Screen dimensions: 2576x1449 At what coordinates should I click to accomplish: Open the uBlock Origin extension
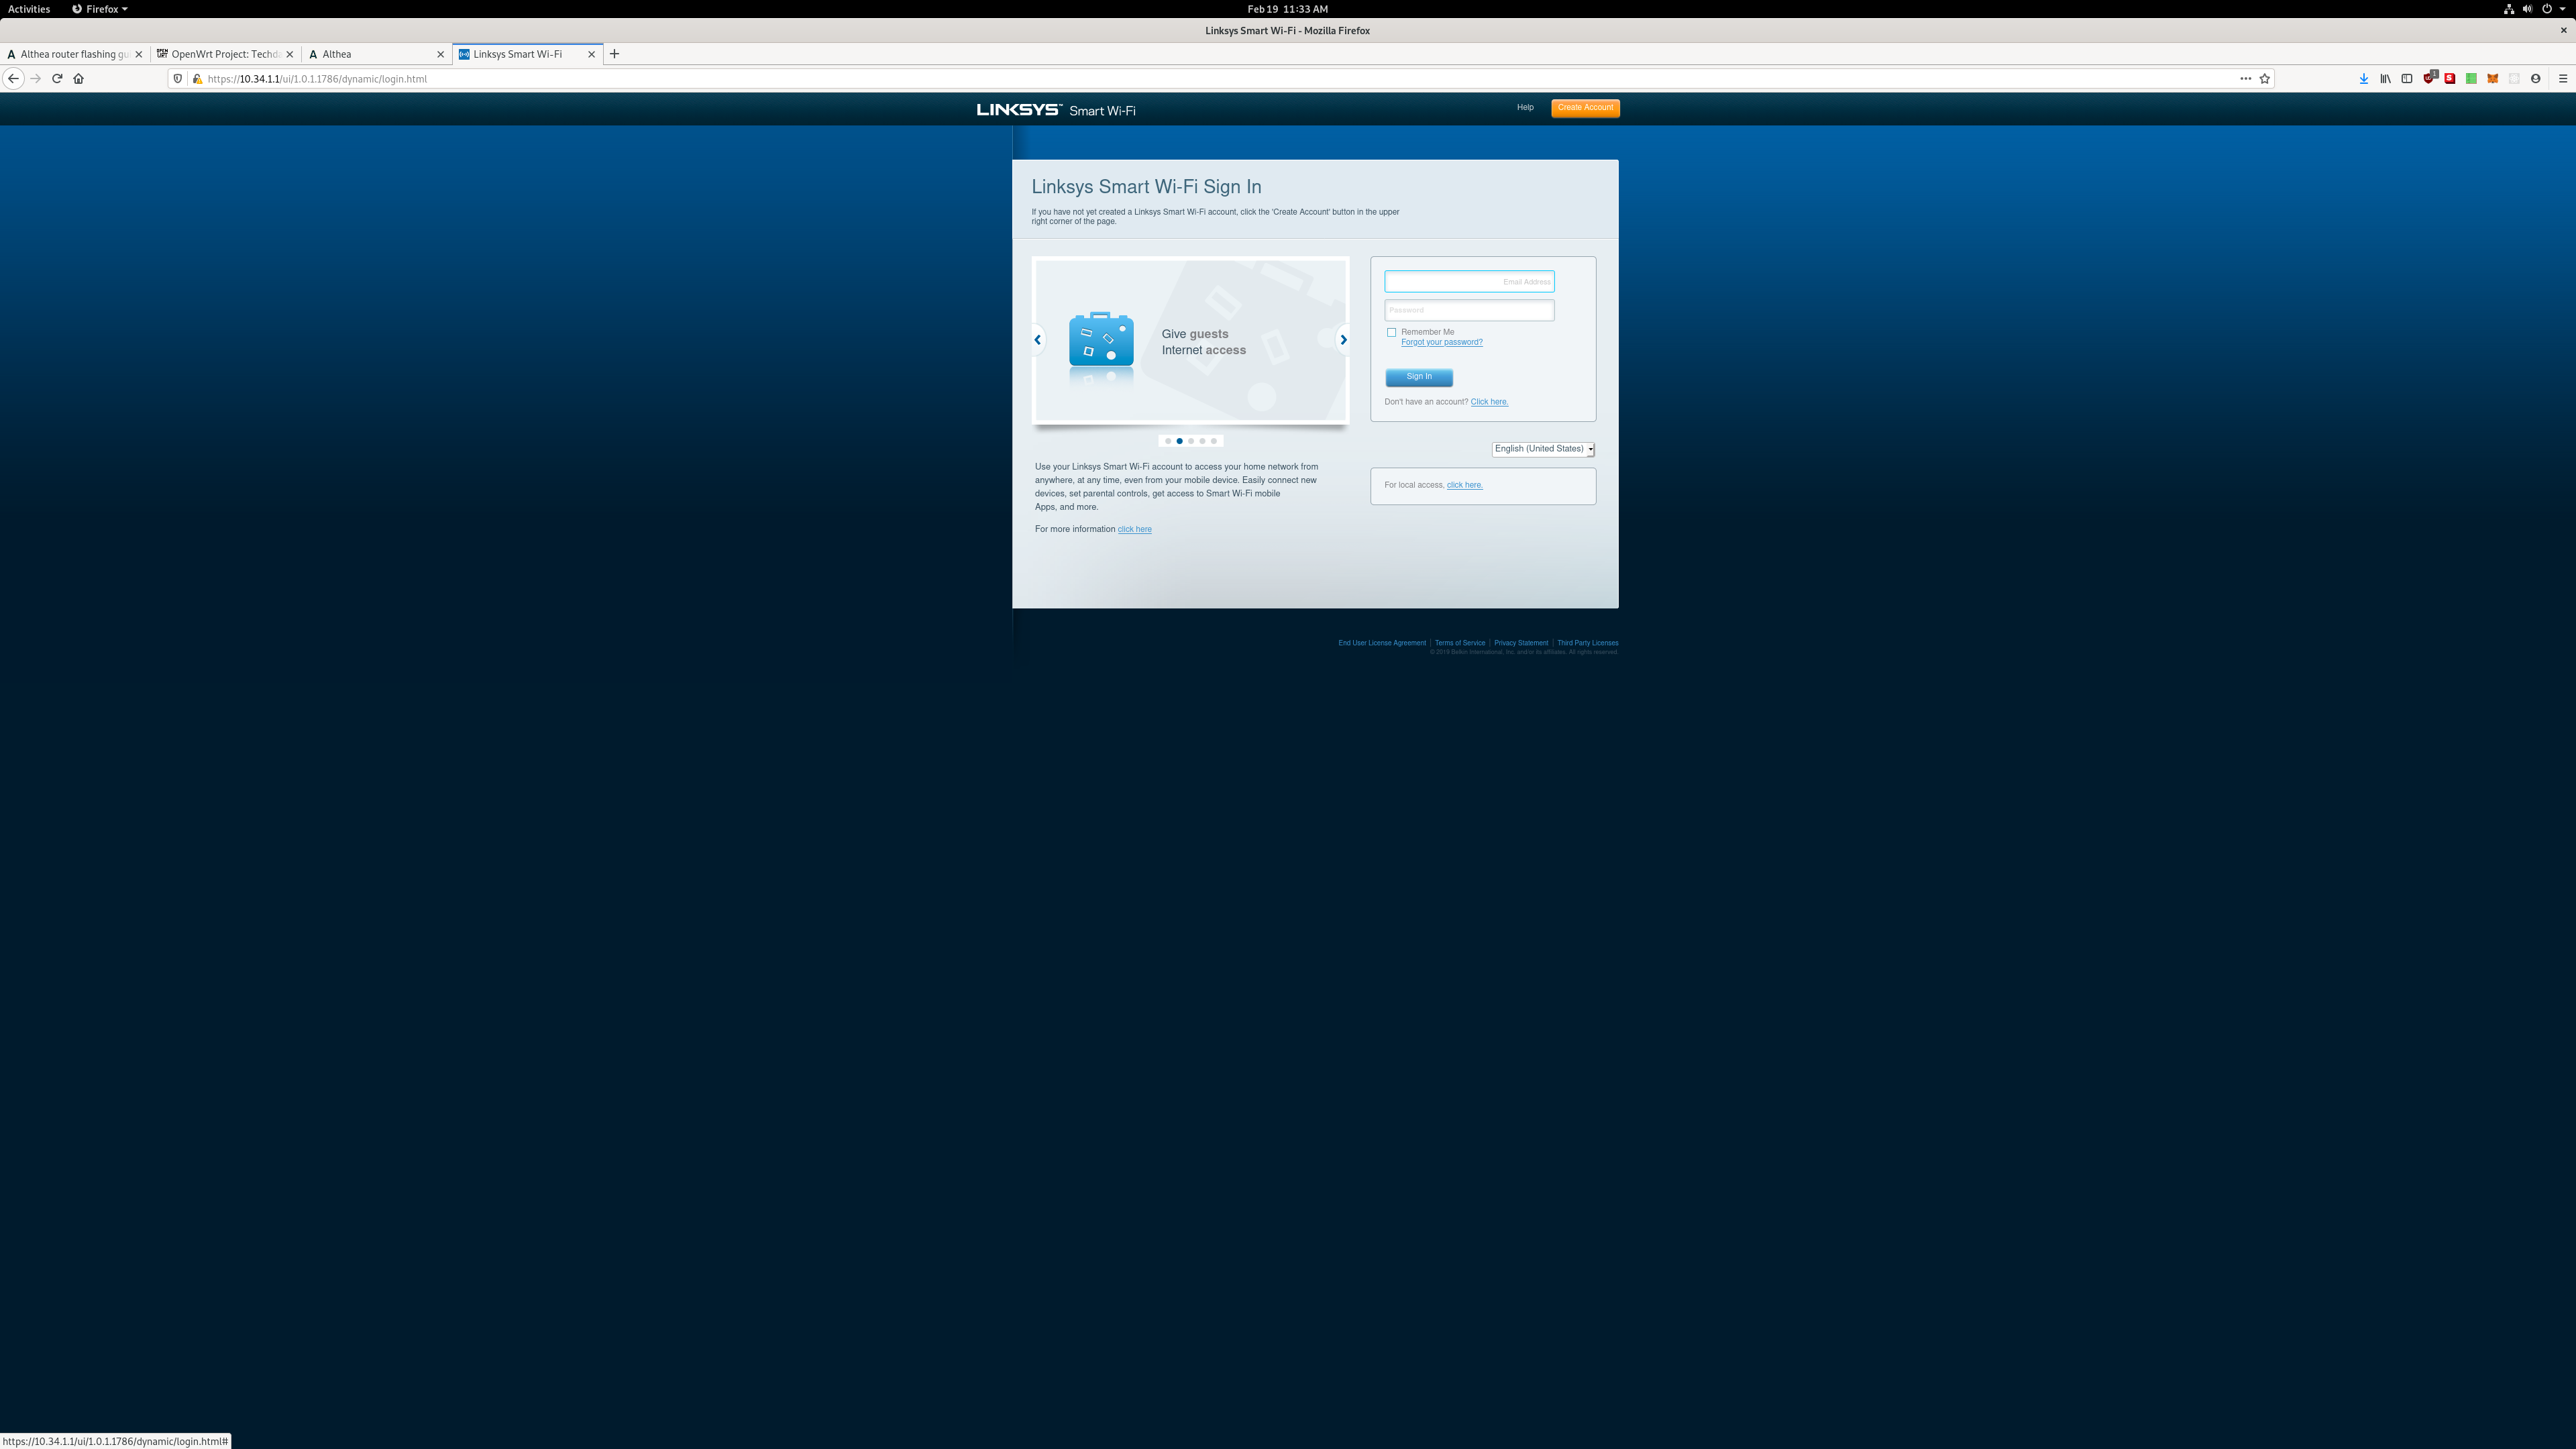coord(2430,78)
